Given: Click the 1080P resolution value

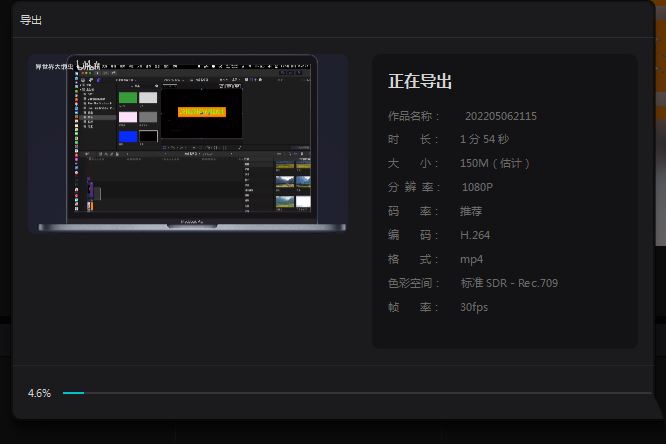Looking at the screenshot, I should tap(477, 188).
